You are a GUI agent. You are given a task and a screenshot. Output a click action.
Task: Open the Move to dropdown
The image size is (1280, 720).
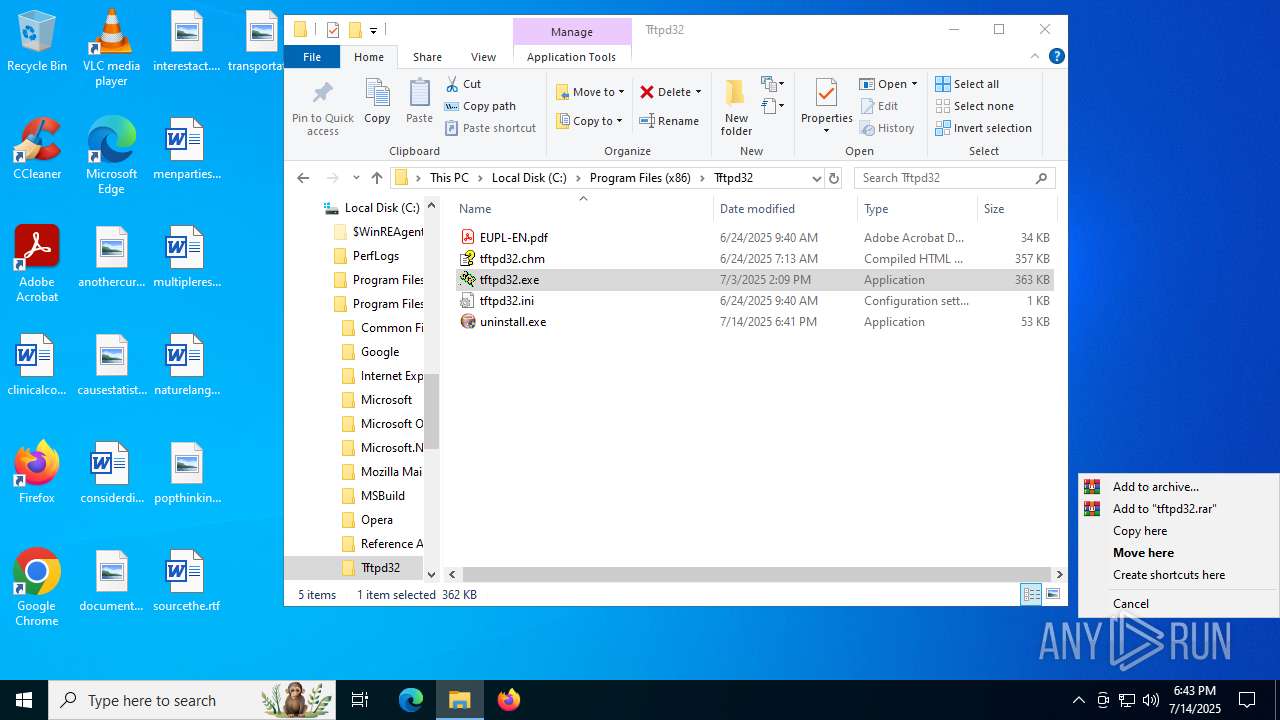tap(590, 92)
